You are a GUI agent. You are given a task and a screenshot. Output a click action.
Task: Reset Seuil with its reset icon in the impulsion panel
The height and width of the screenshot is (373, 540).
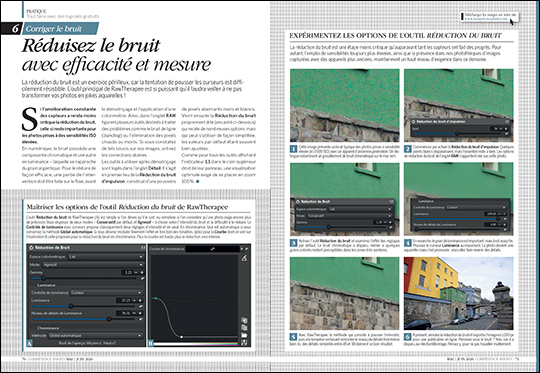506,133
